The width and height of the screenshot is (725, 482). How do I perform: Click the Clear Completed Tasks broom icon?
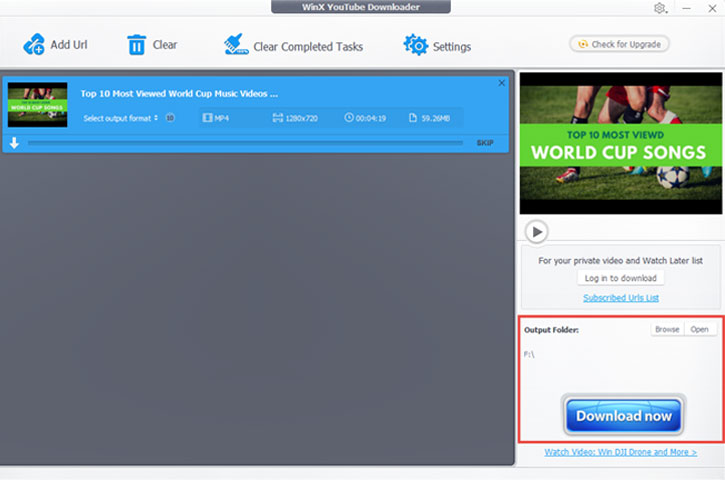[x=236, y=45]
